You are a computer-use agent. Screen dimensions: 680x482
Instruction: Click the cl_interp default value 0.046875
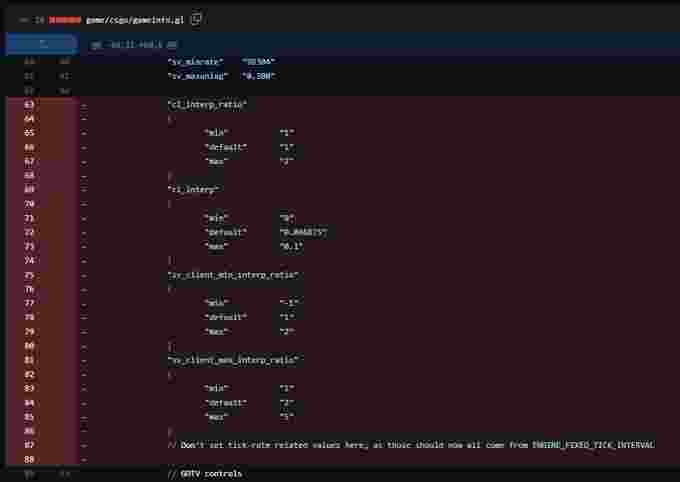tap(304, 233)
